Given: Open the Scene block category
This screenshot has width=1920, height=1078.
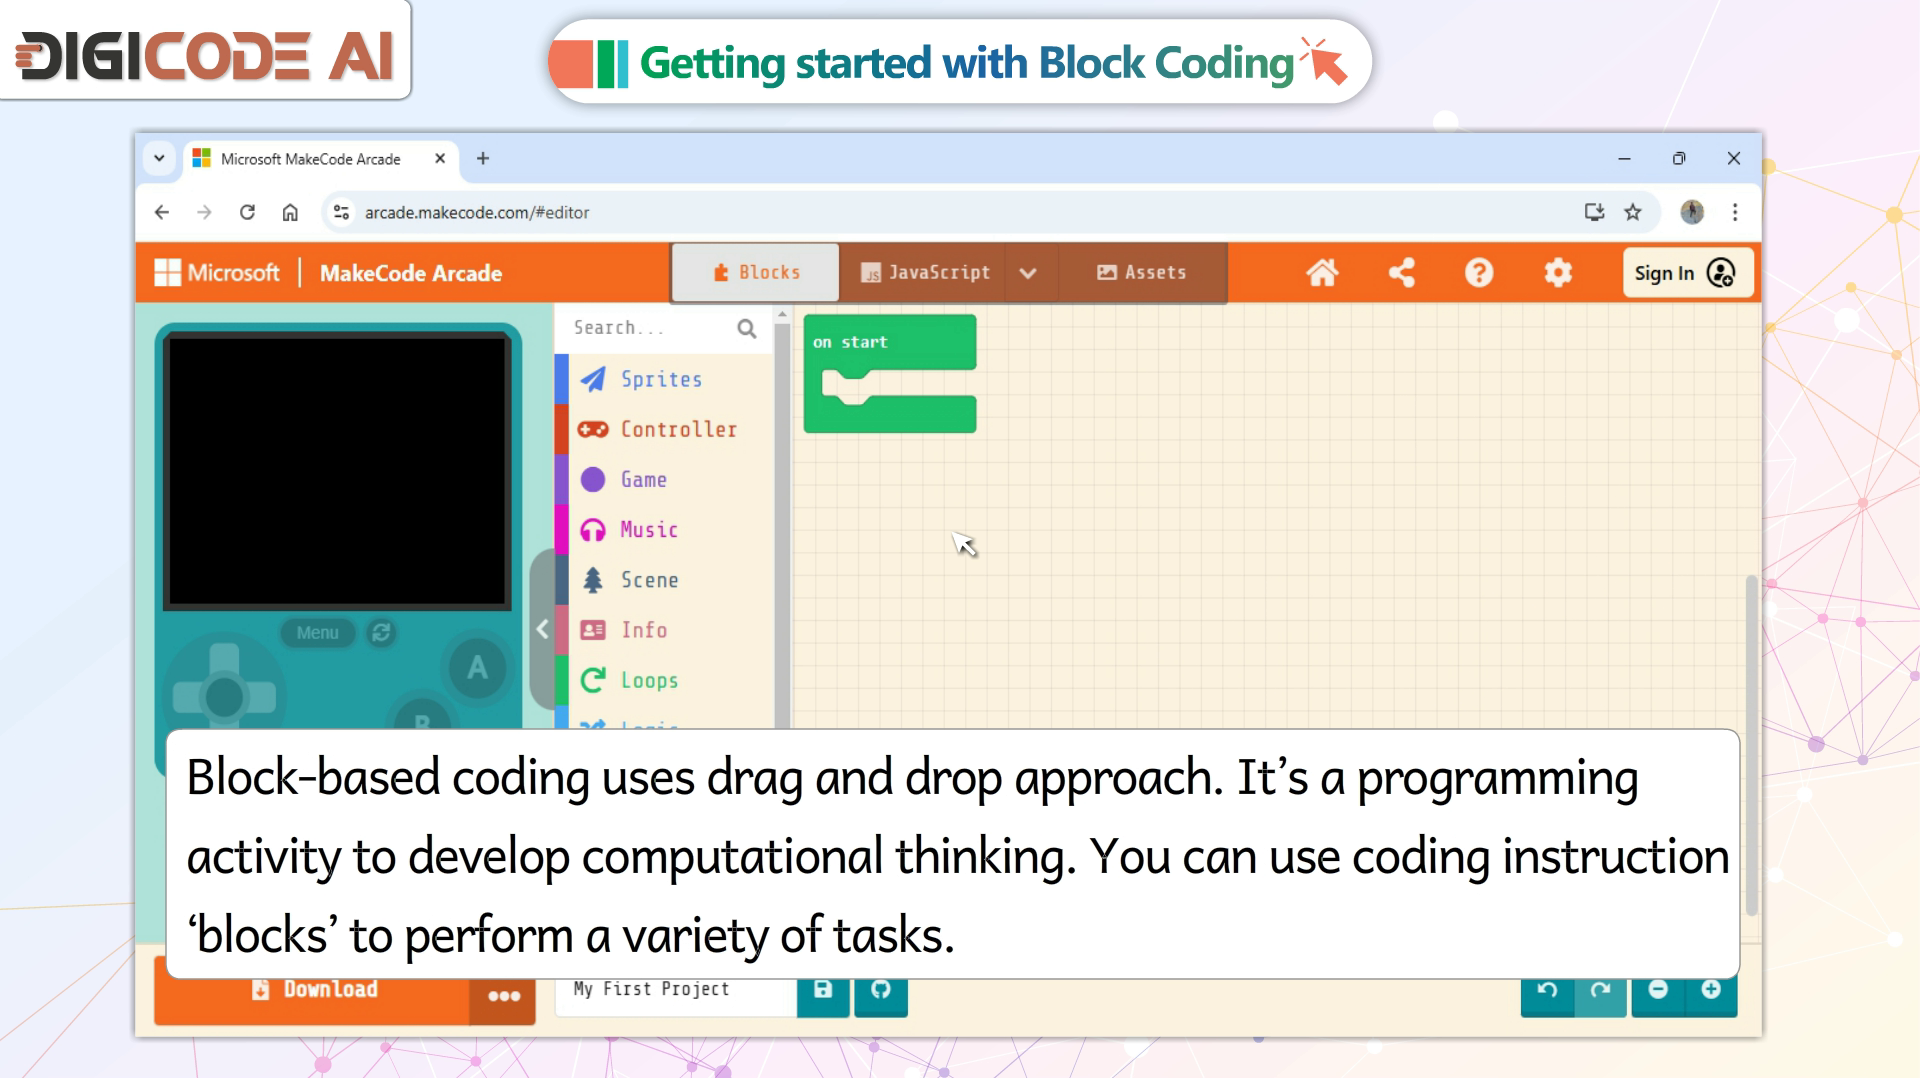Looking at the screenshot, I should [663, 579].
